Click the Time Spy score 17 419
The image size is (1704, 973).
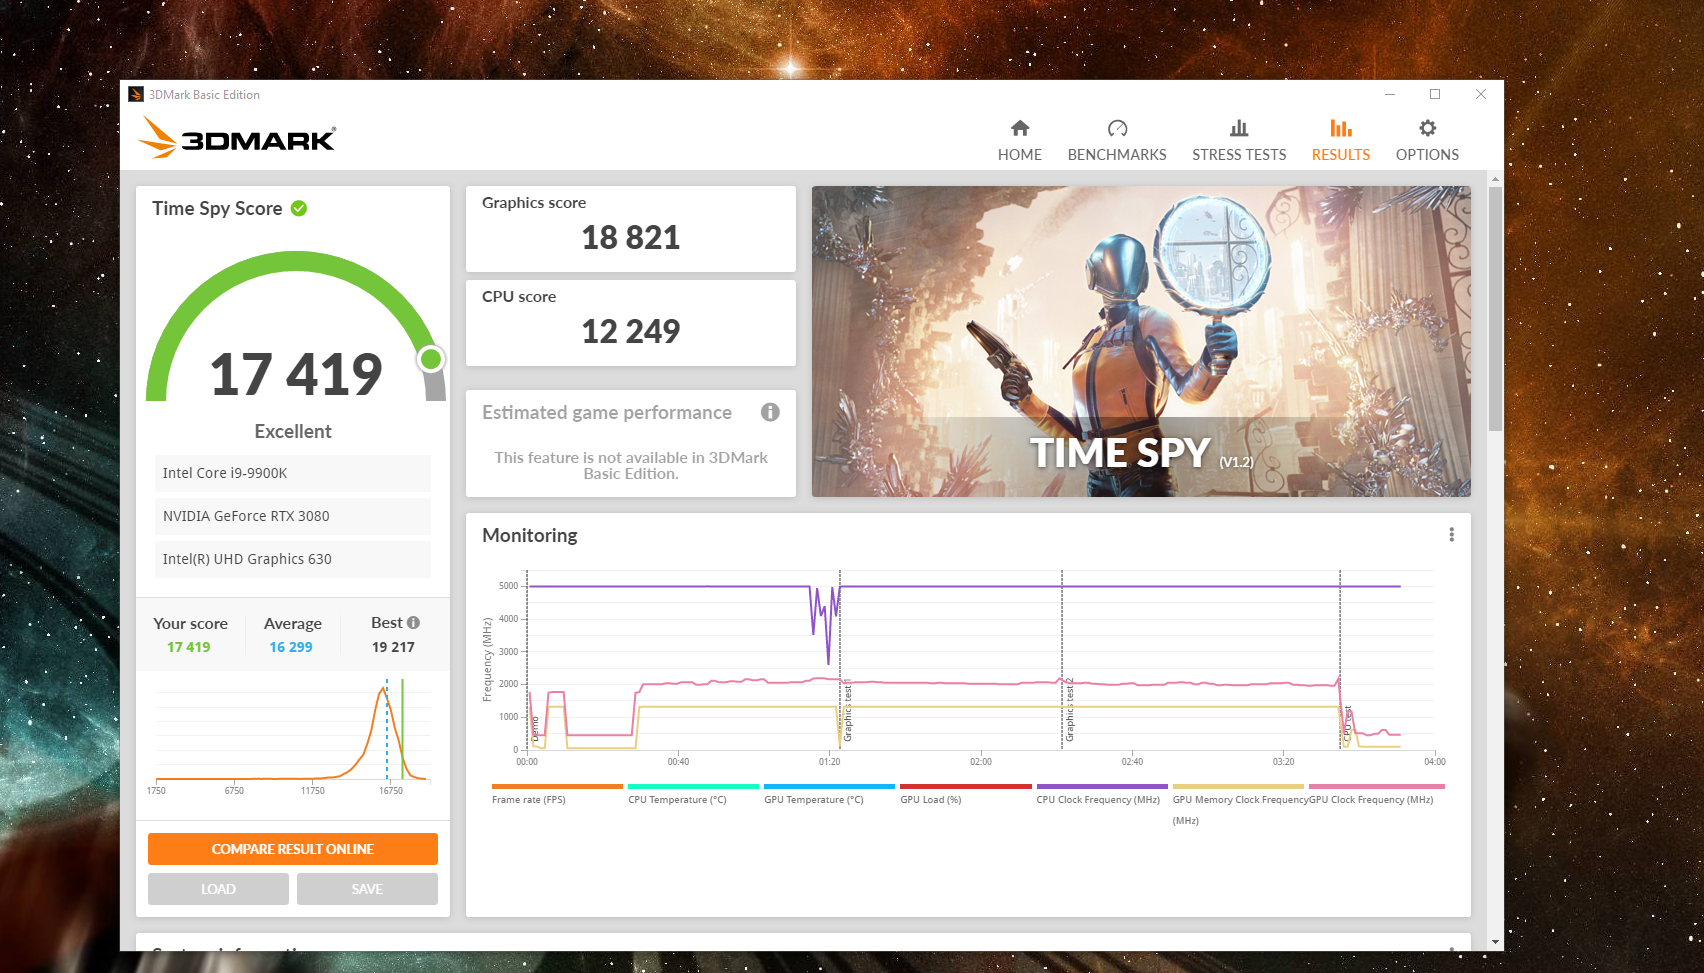pyautogui.click(x=296, y=375)
